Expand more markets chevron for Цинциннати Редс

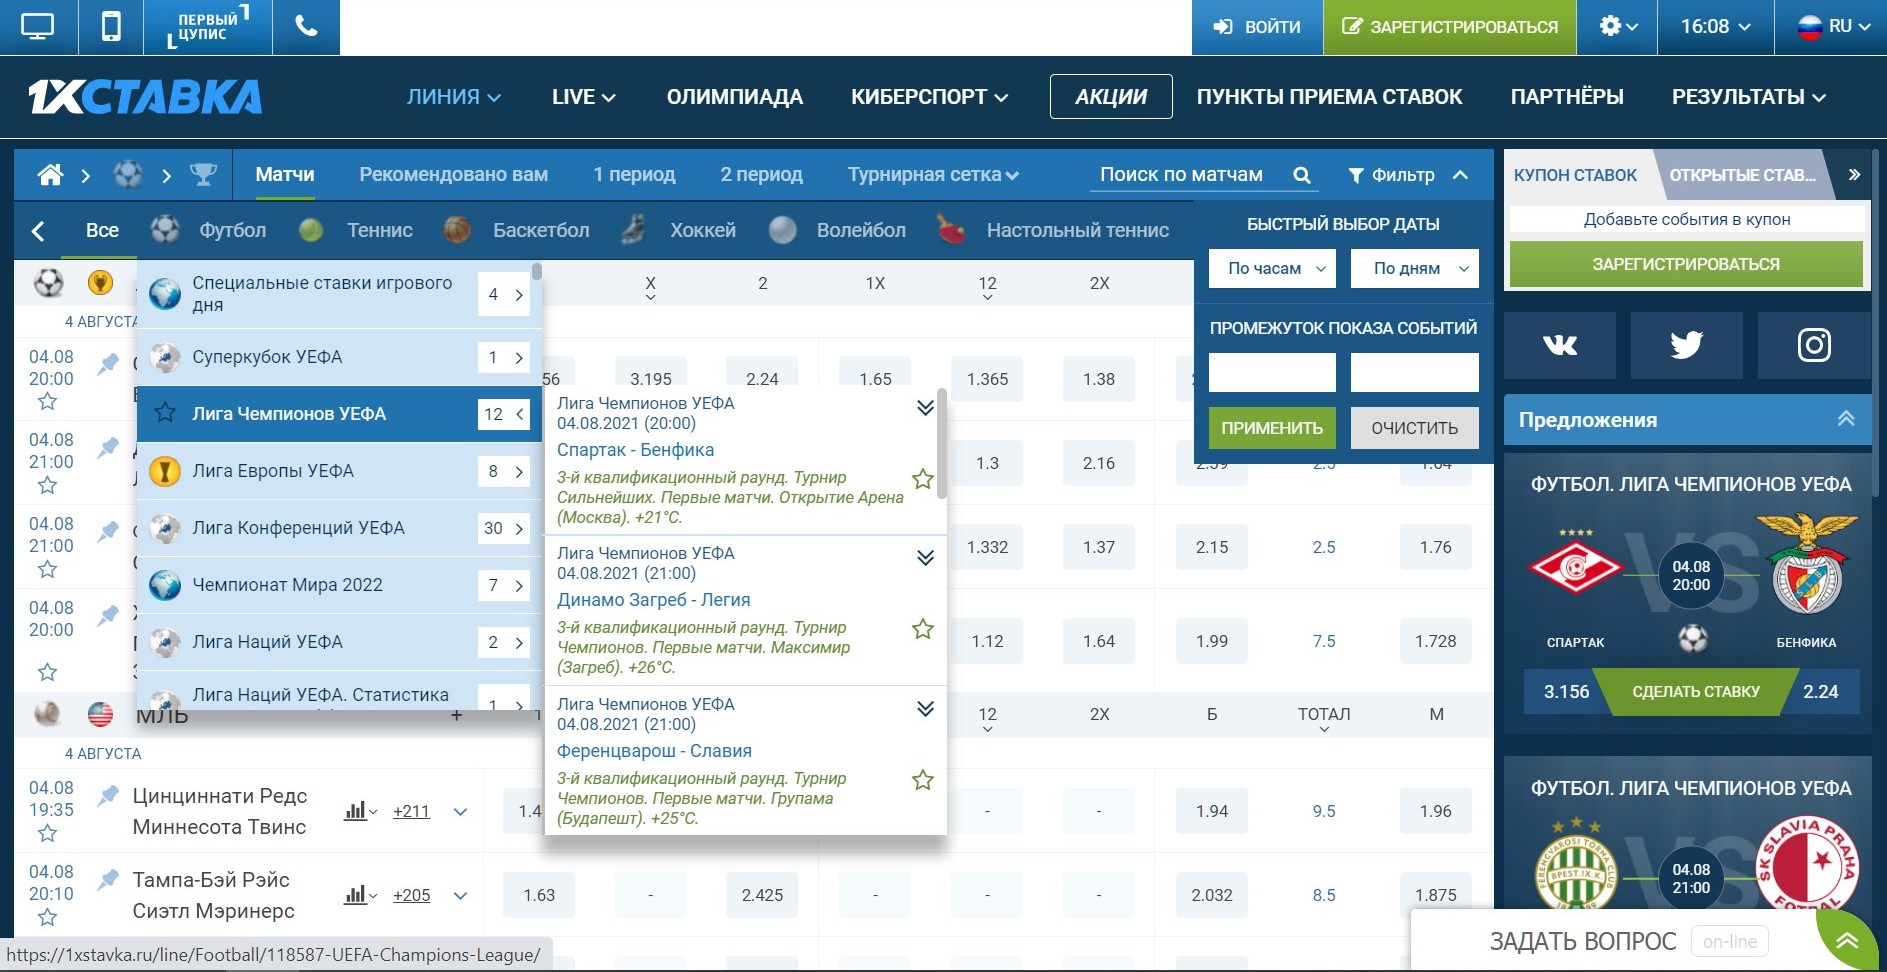coord(460,811)
